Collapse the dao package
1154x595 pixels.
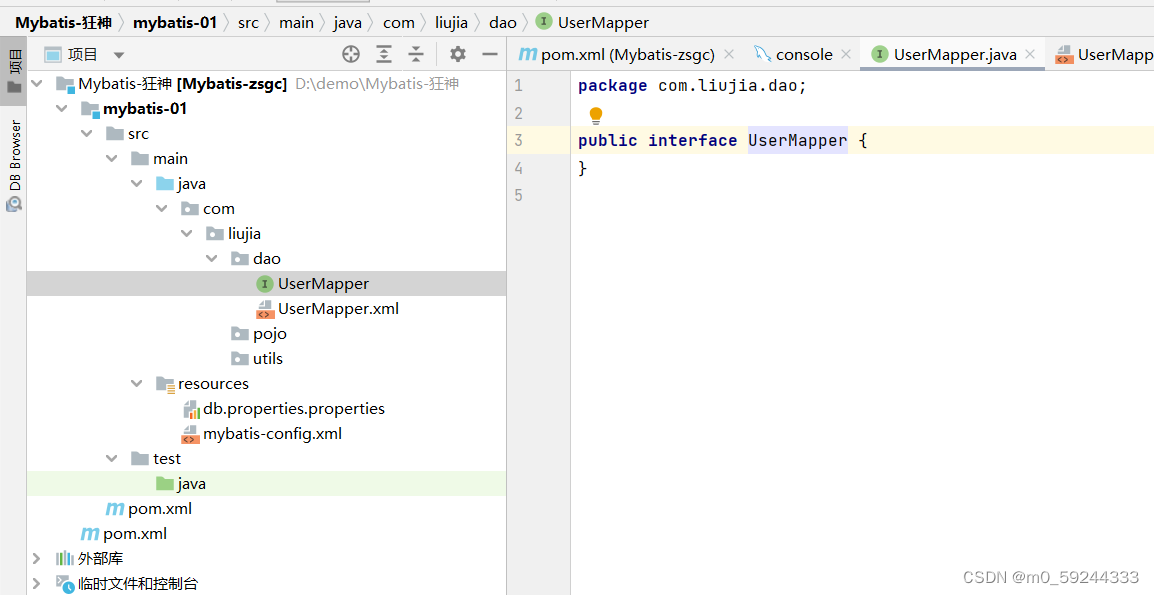point(212,258)
